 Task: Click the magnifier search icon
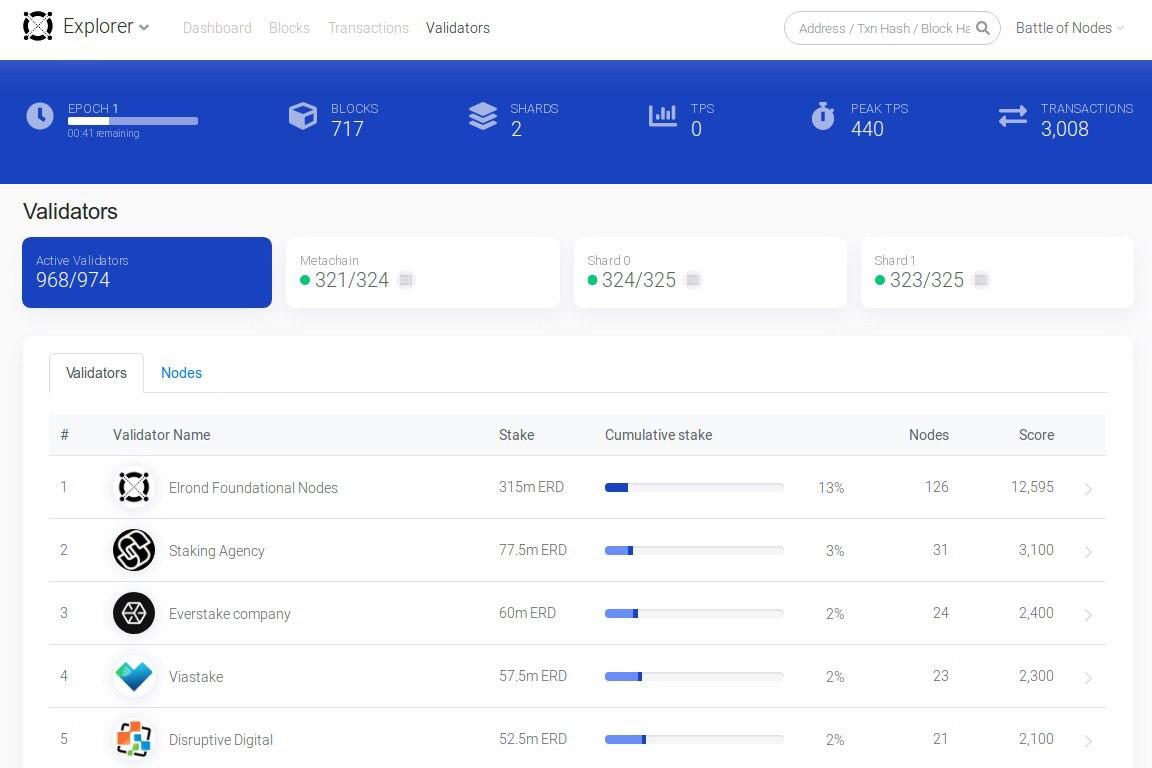tap(983, 28)
